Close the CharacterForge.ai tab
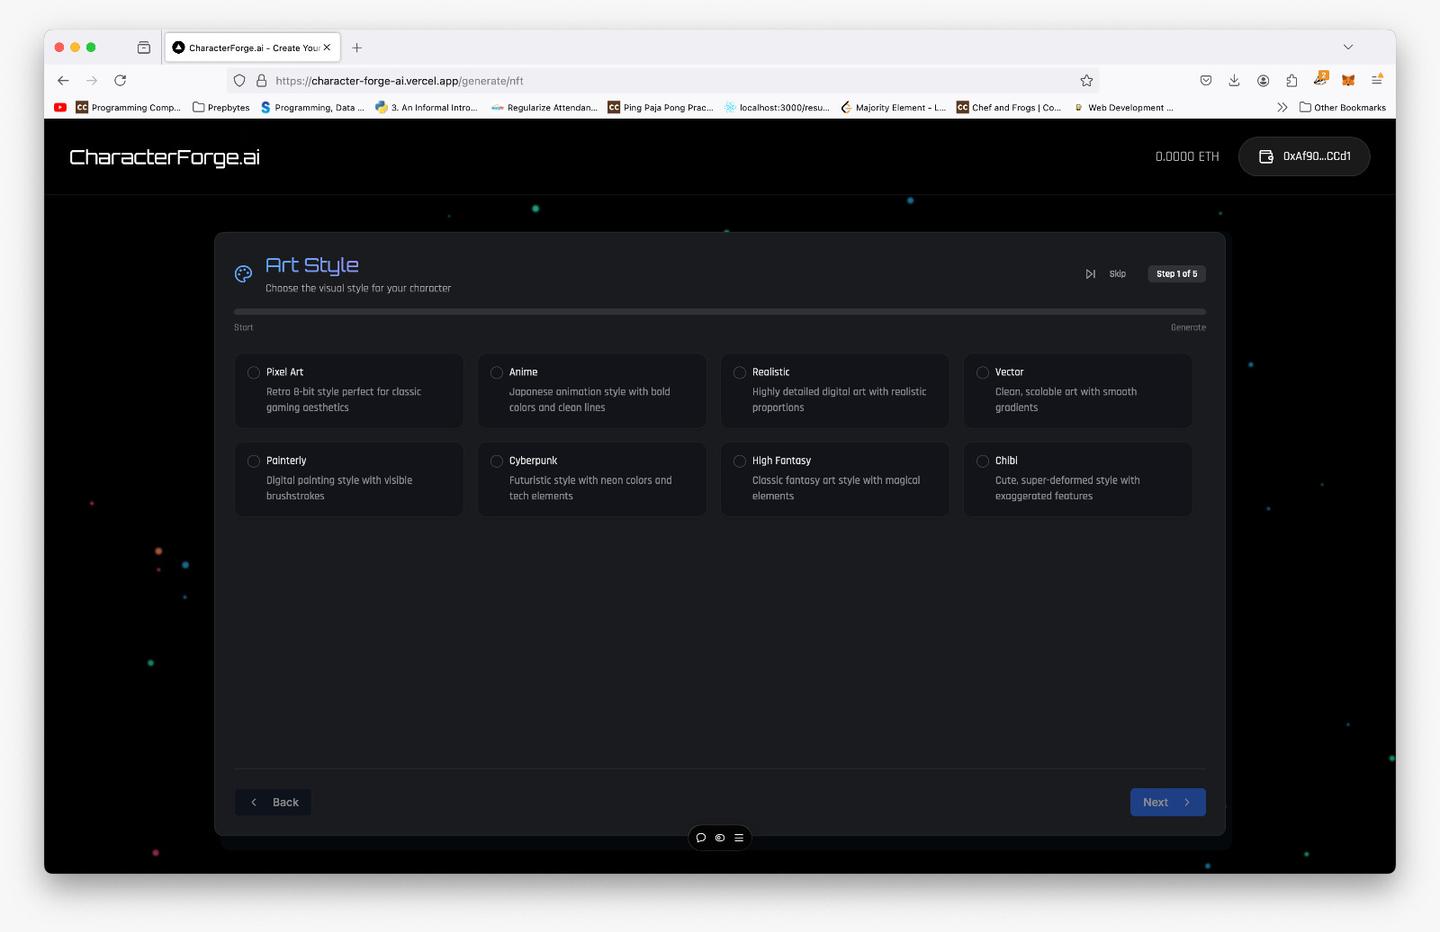Image resolution: width=1440 pixels, height=932 pixels. [x=327, y=47]
